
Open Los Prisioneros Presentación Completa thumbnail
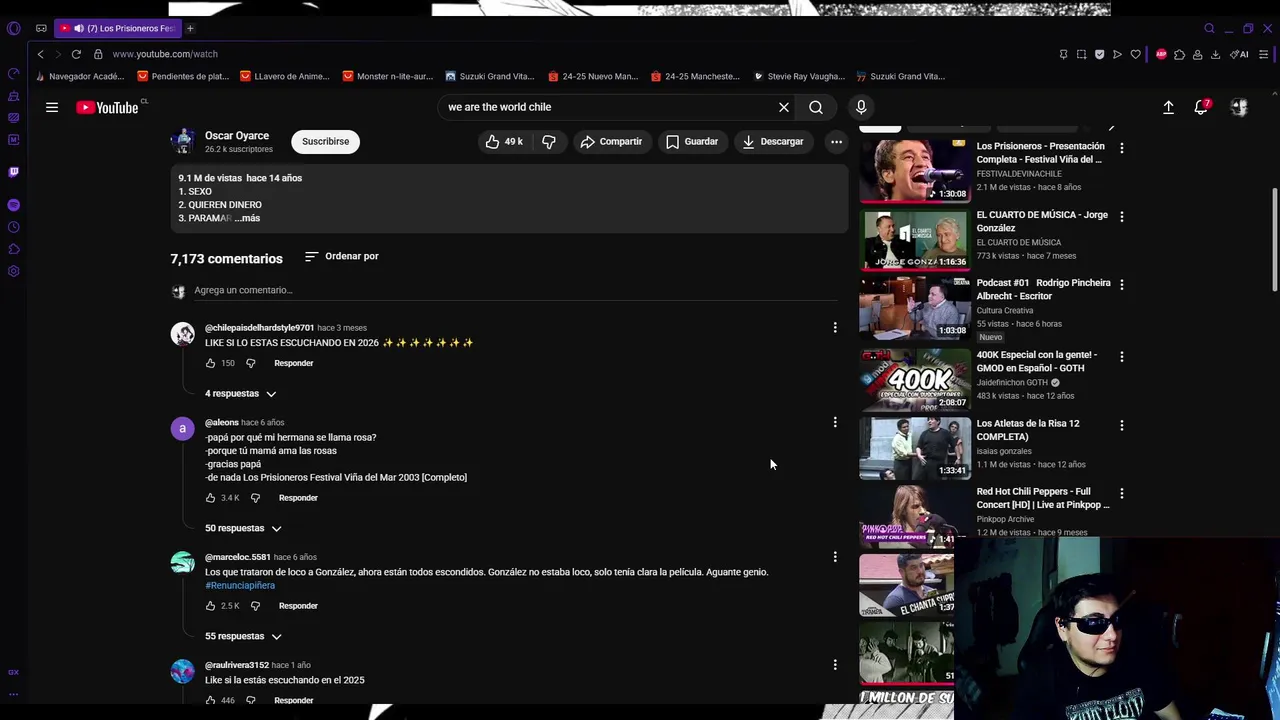point(914,171)
